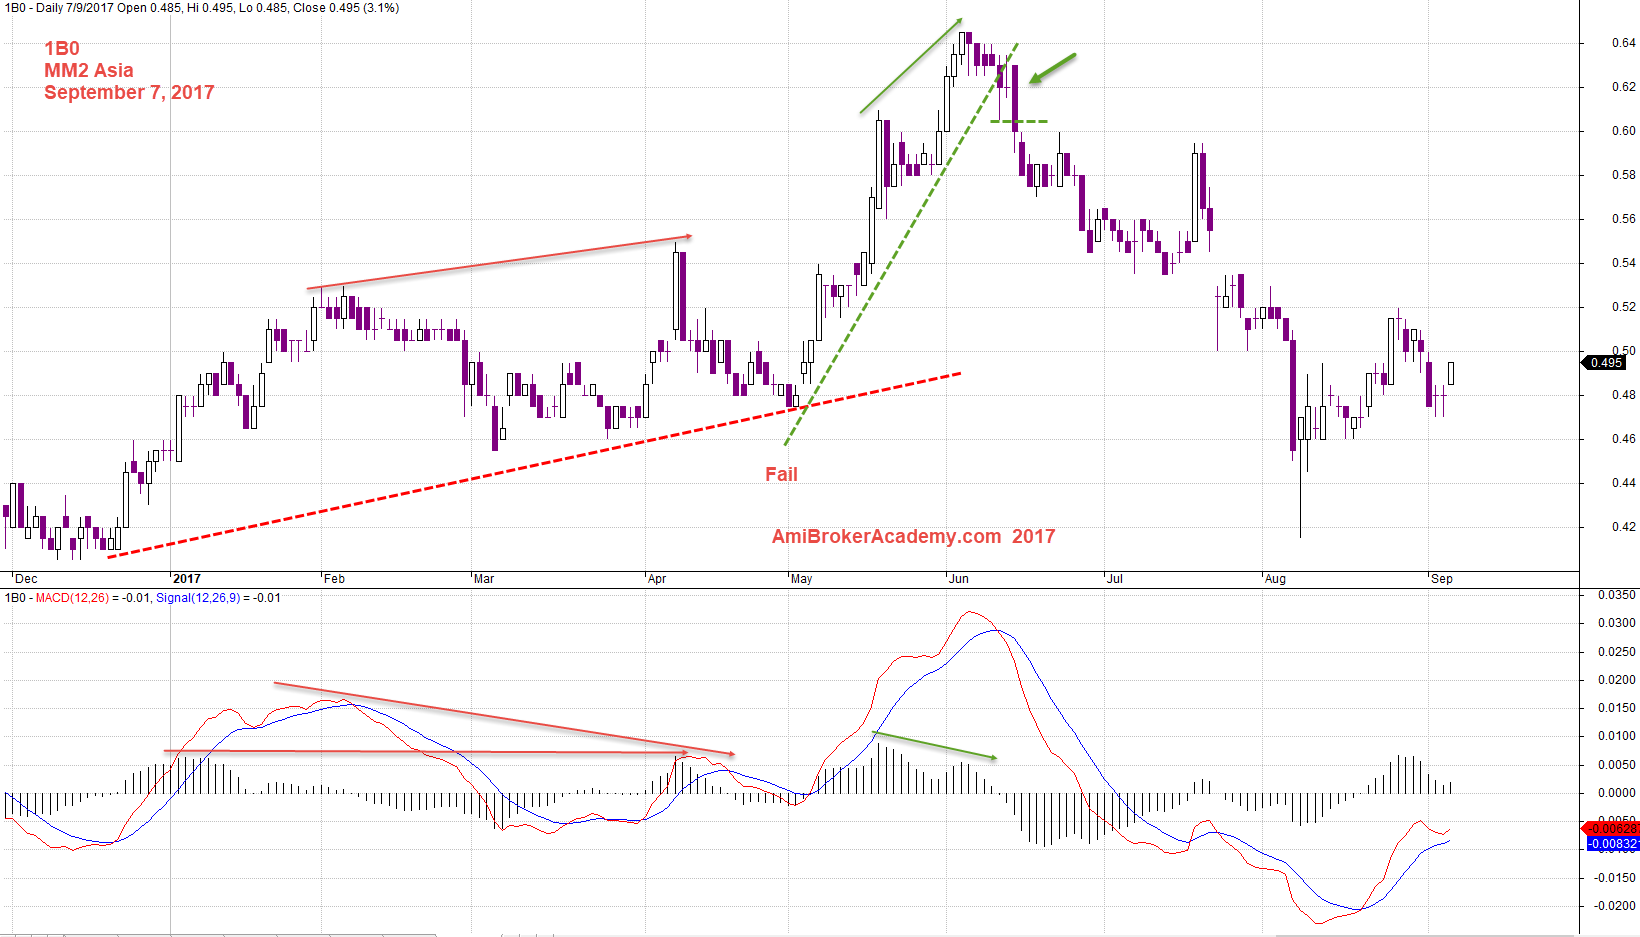Screen dimensions: 1640x937
Task: Click the 'Feb' time axis label
Action: 334,579
